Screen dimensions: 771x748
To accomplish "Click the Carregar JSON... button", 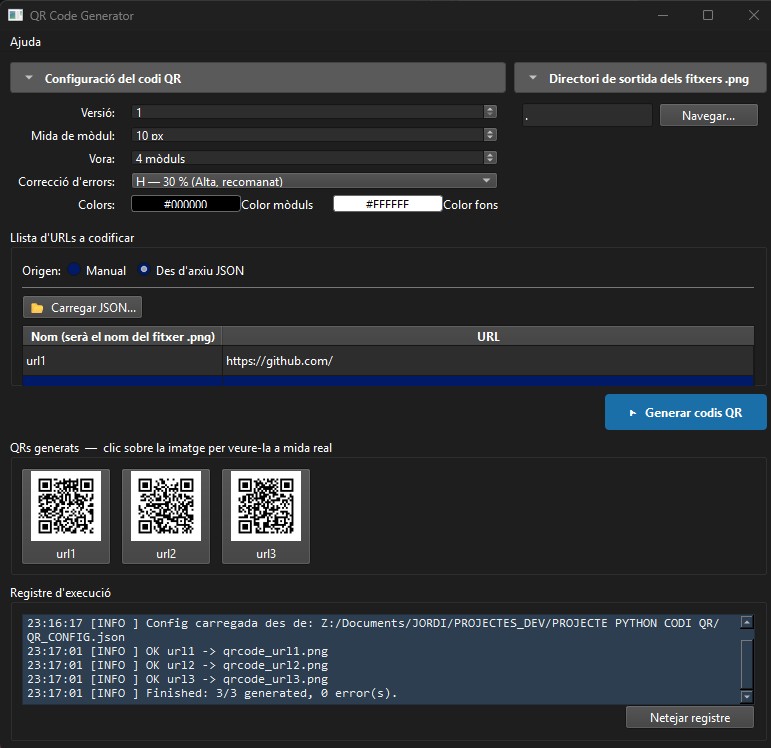I will pos(83,307).
